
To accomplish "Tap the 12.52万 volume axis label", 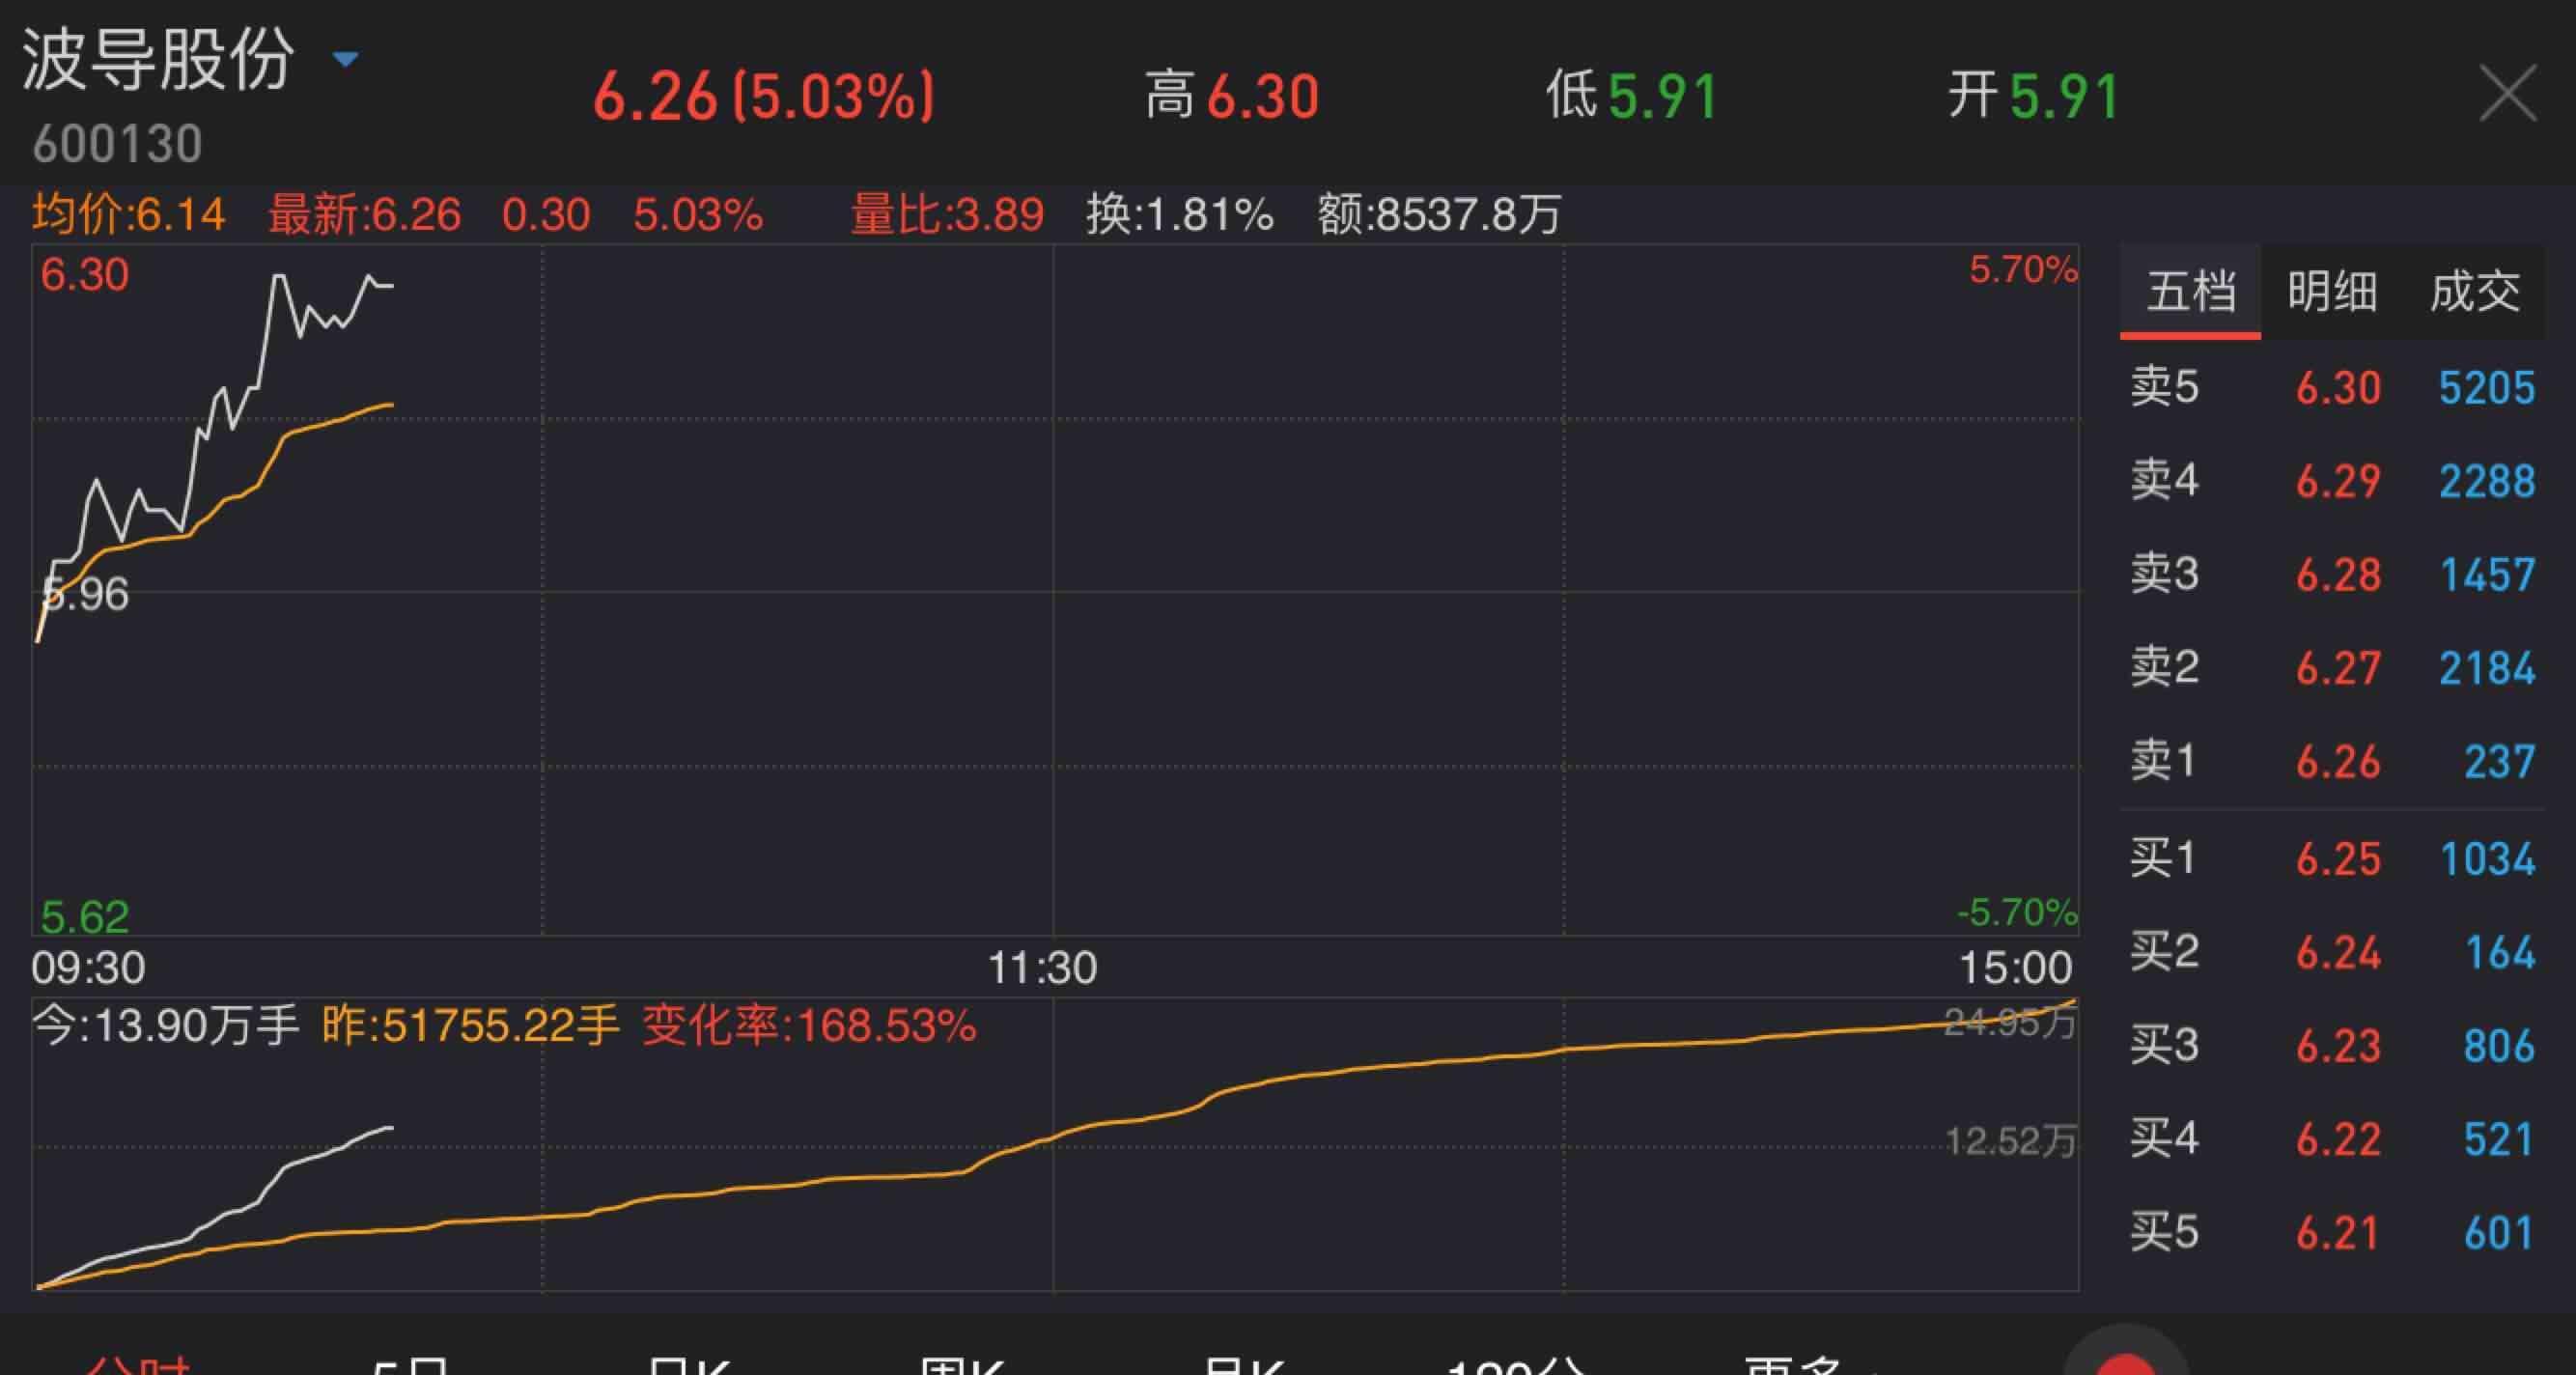I will (2010, 1141).
